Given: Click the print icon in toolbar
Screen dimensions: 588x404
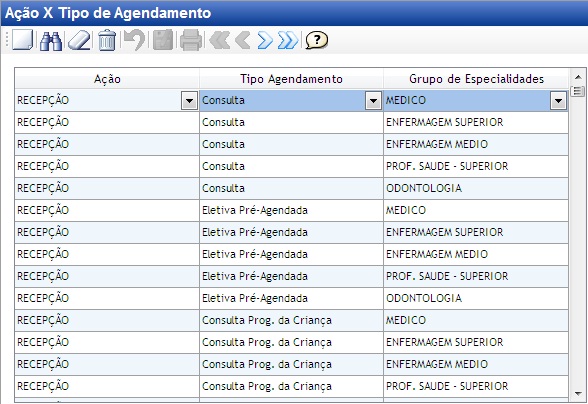Looking at the screenshot, I should tap(191, 40).
